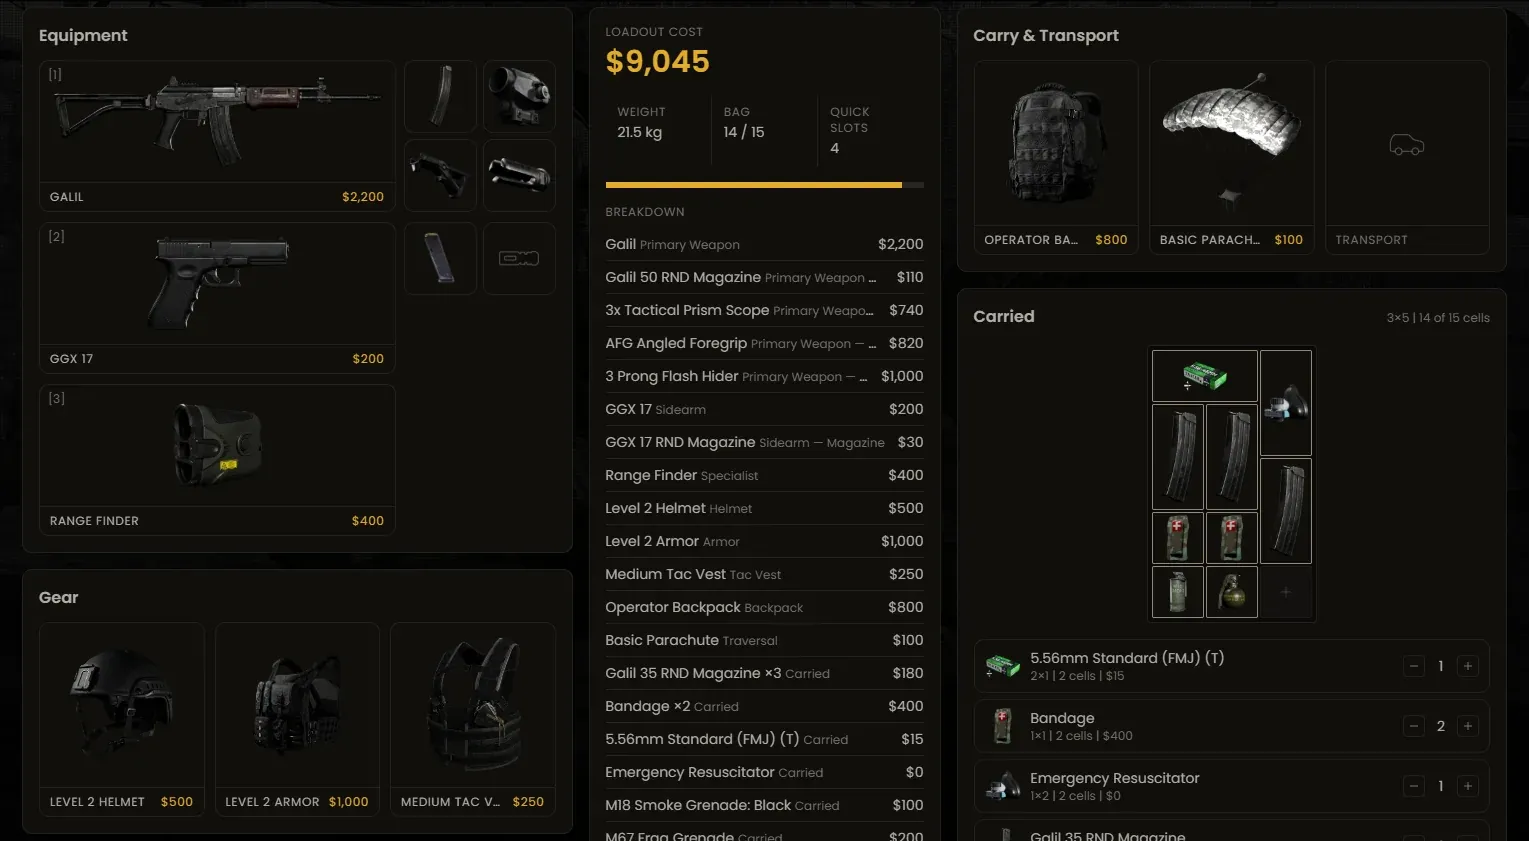Click the "M18 Smoke Grenade: Black" breakdown row
This screenshot has height=841, width=1529.
[764, 805]
